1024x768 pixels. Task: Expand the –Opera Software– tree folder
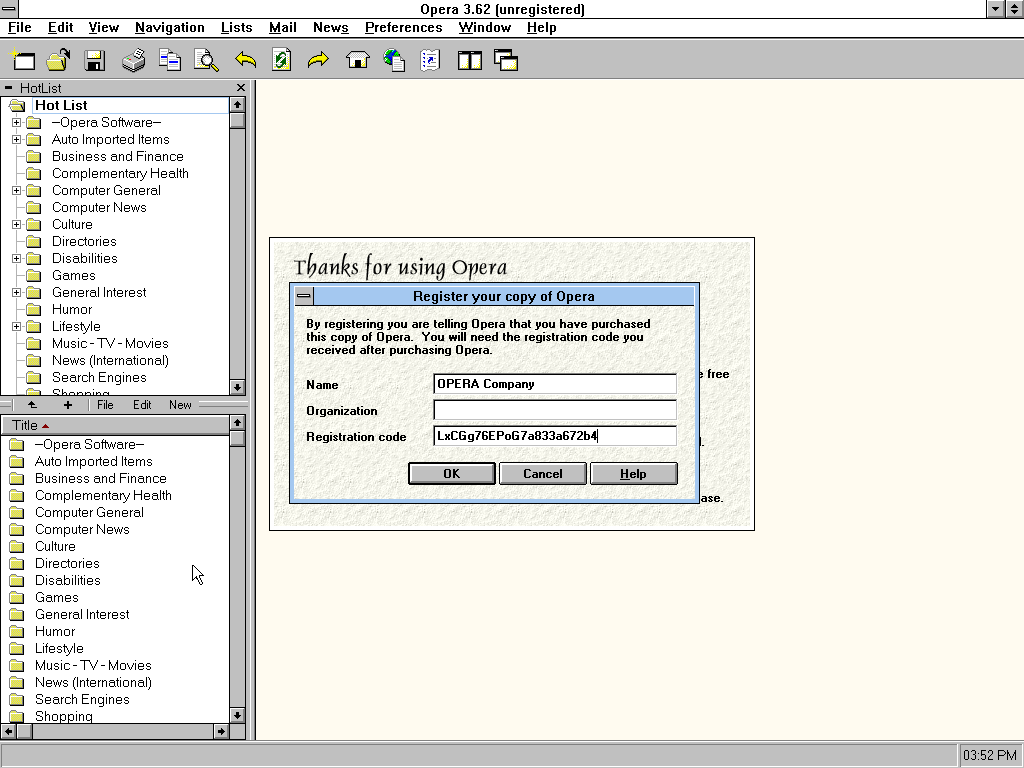[16, 123]
